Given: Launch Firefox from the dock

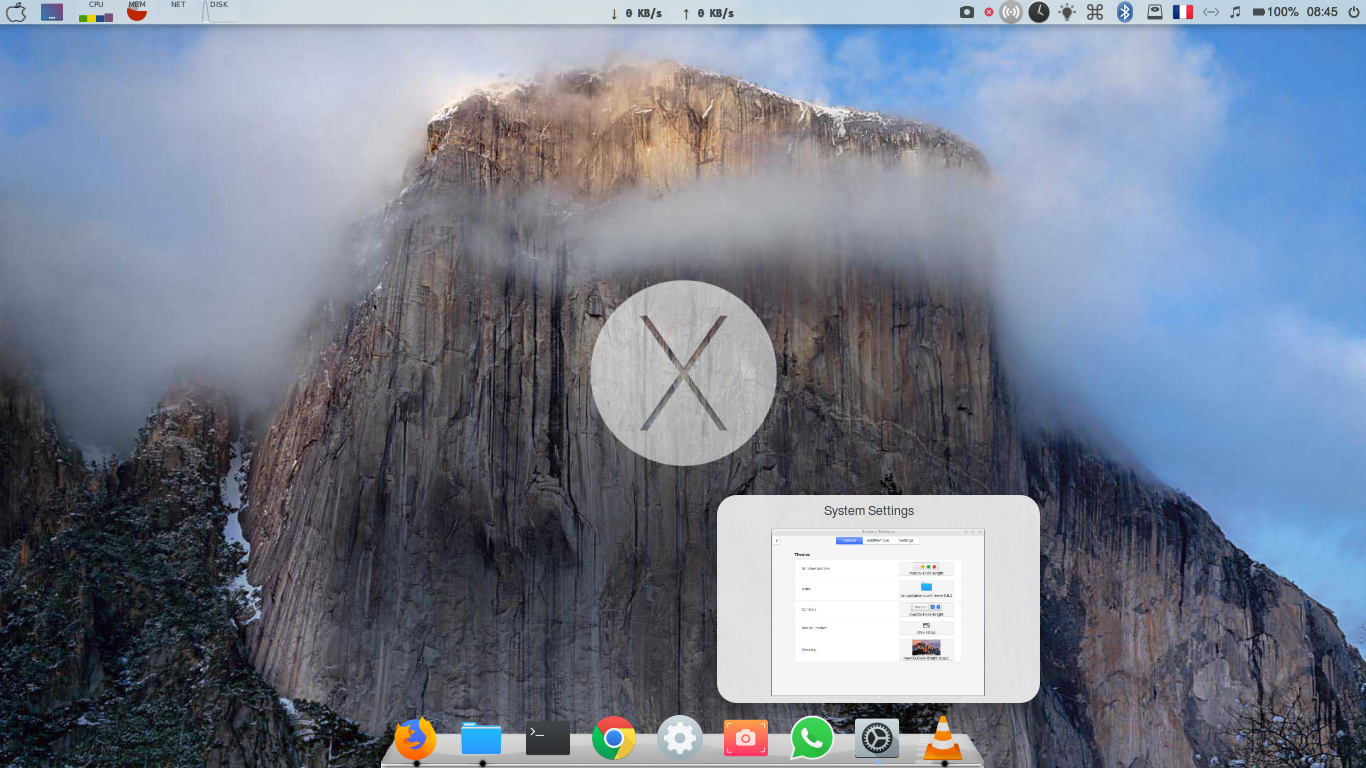Looking at the screenshot, I should click(415, 739).
